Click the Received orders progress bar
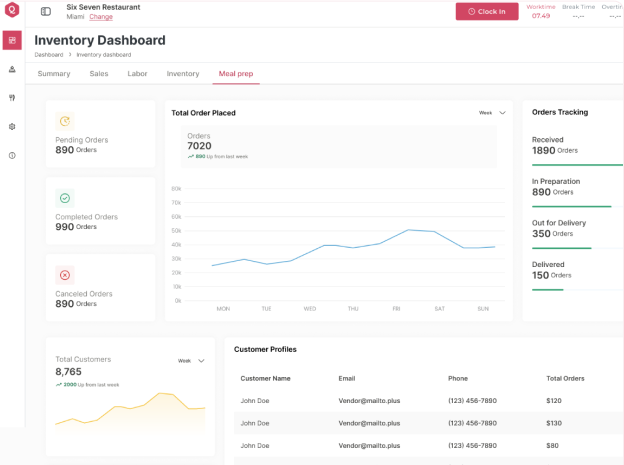 577,165
